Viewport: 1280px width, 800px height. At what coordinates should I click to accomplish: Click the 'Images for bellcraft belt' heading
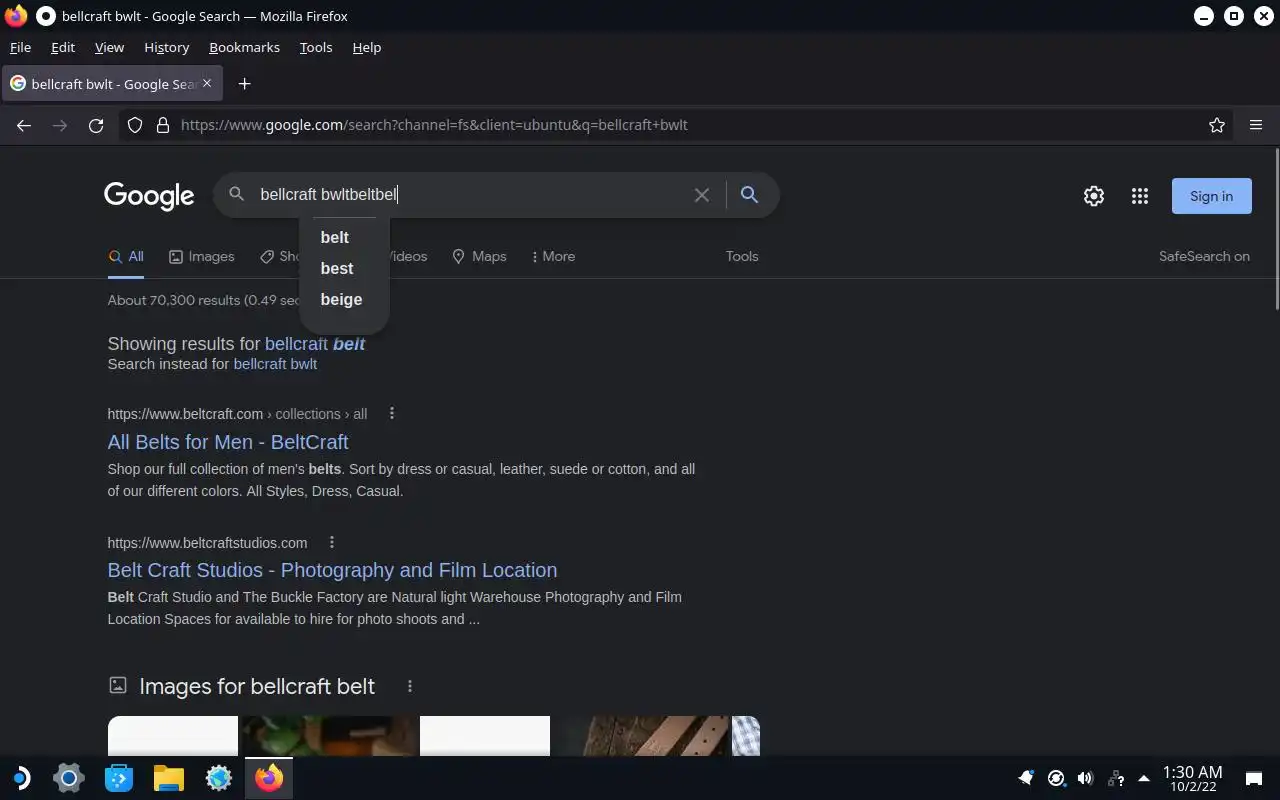tap(257, 687)
